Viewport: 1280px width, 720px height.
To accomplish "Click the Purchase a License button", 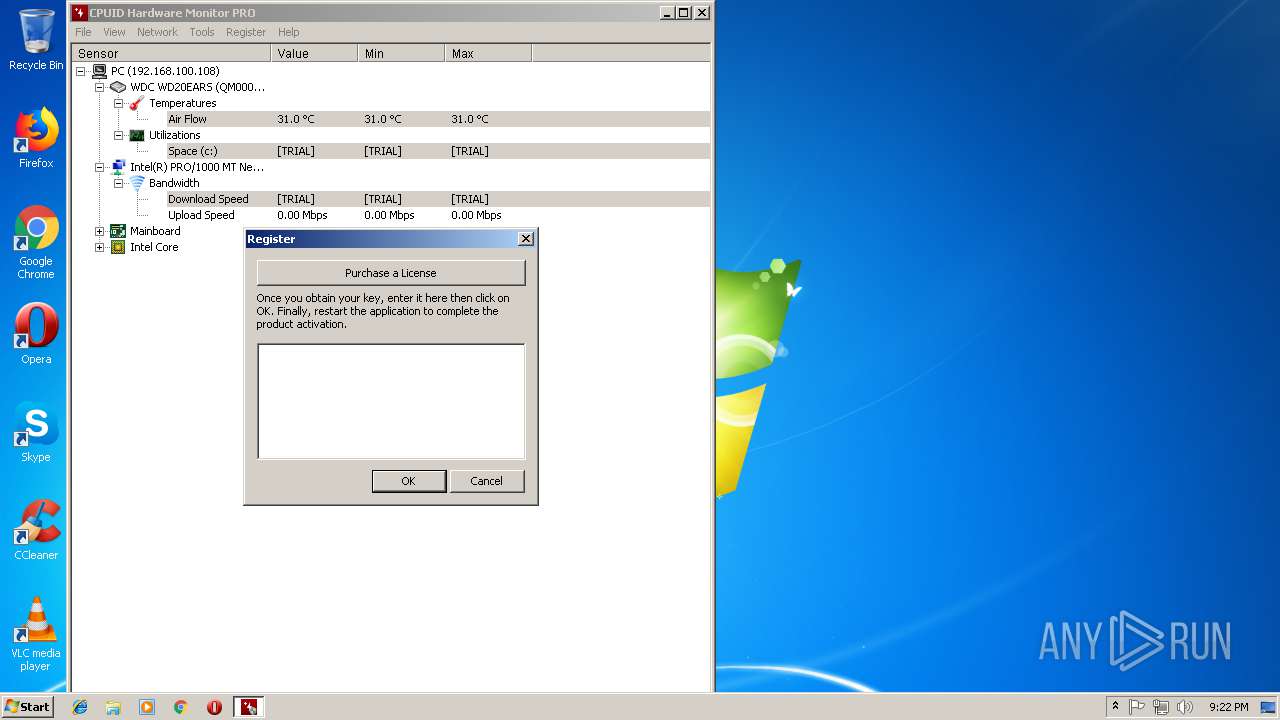I will tap(391, 273).
